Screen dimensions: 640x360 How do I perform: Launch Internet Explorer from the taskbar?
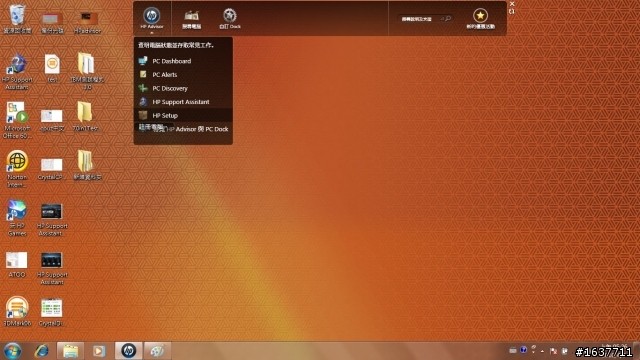pos(42,351)
